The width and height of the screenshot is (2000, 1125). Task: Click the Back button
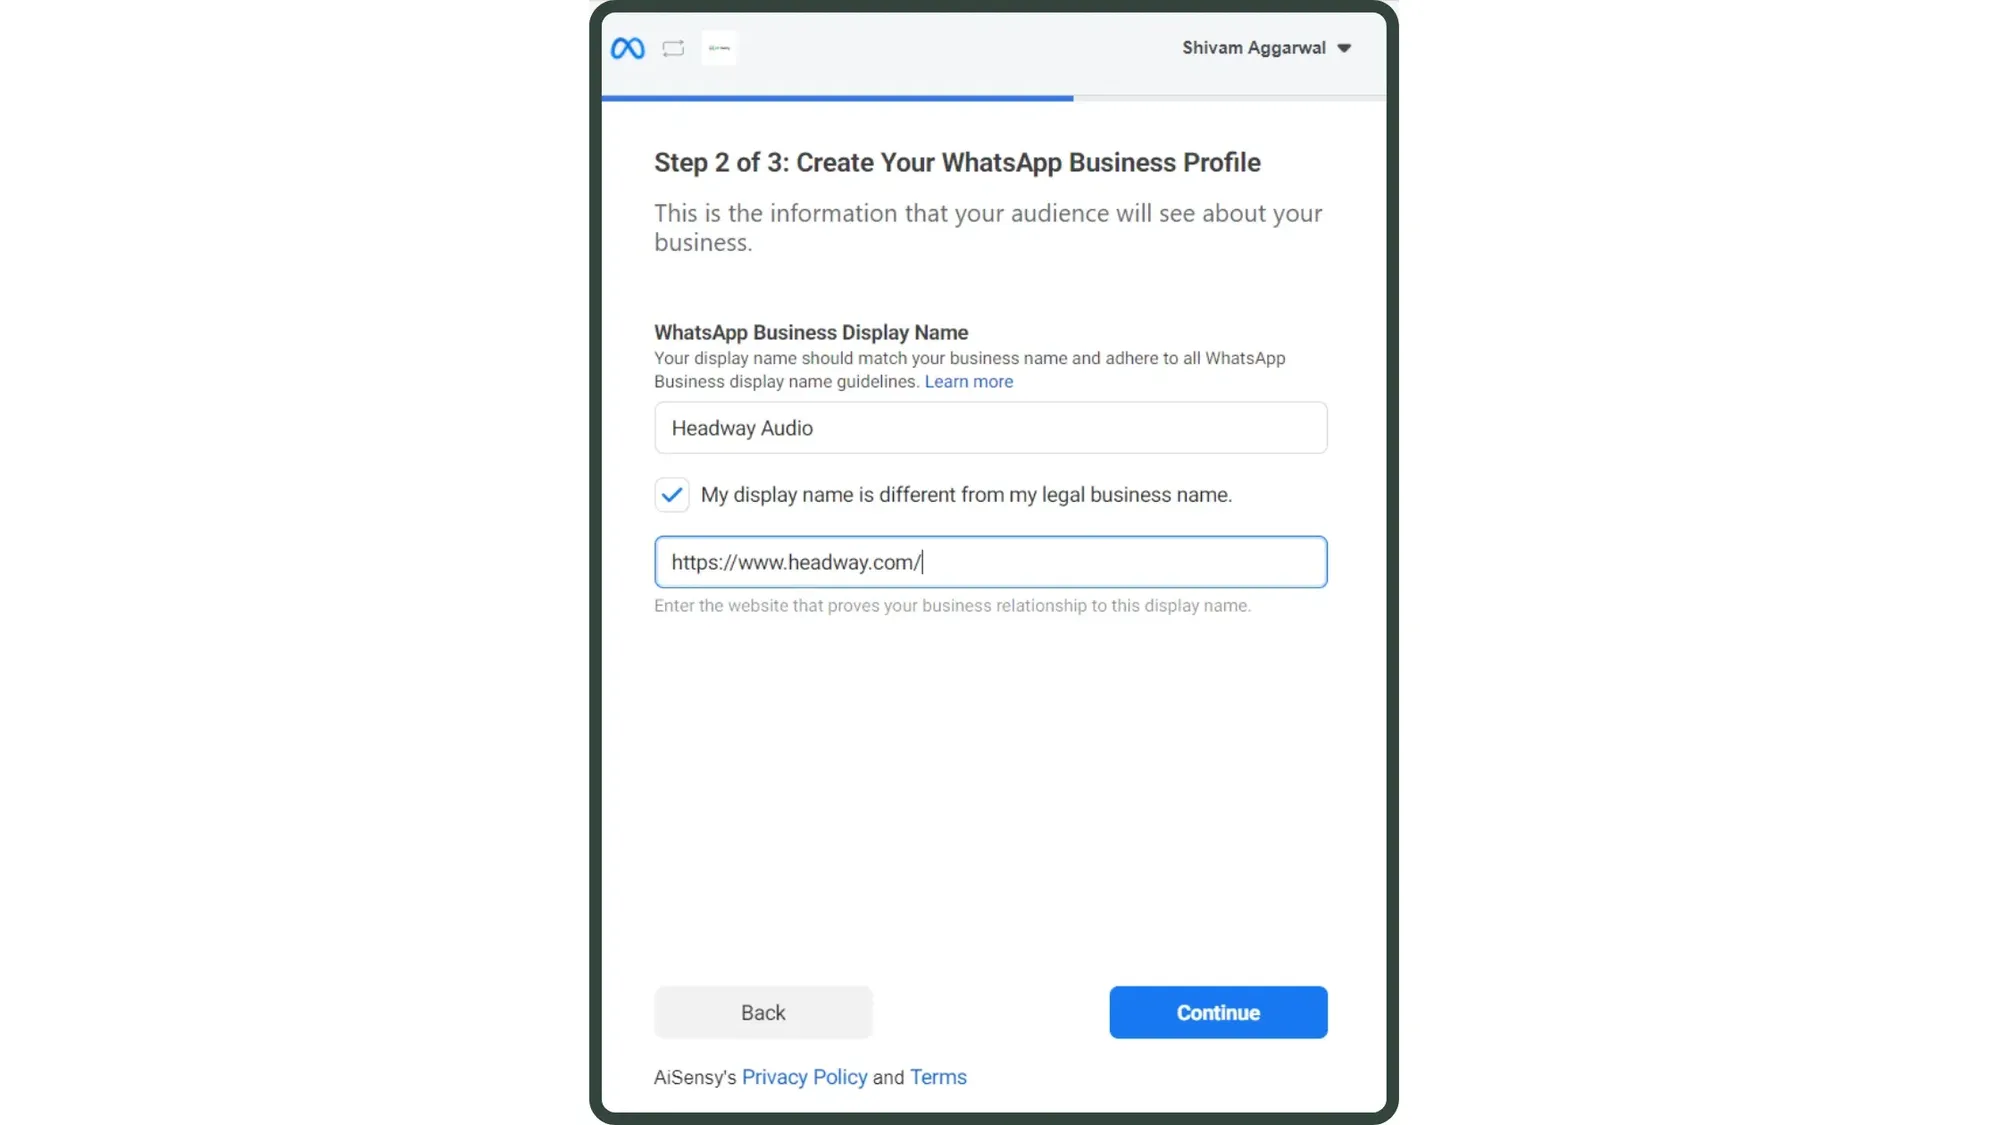(762, 1012)
